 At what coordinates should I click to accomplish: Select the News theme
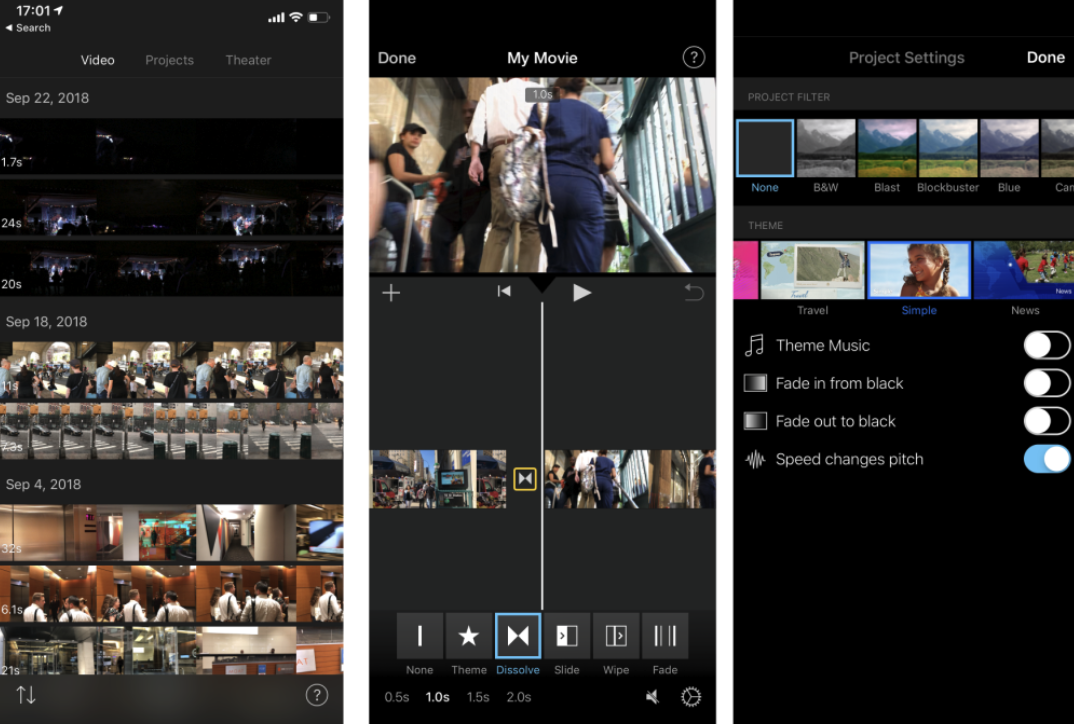point(1024,270)
